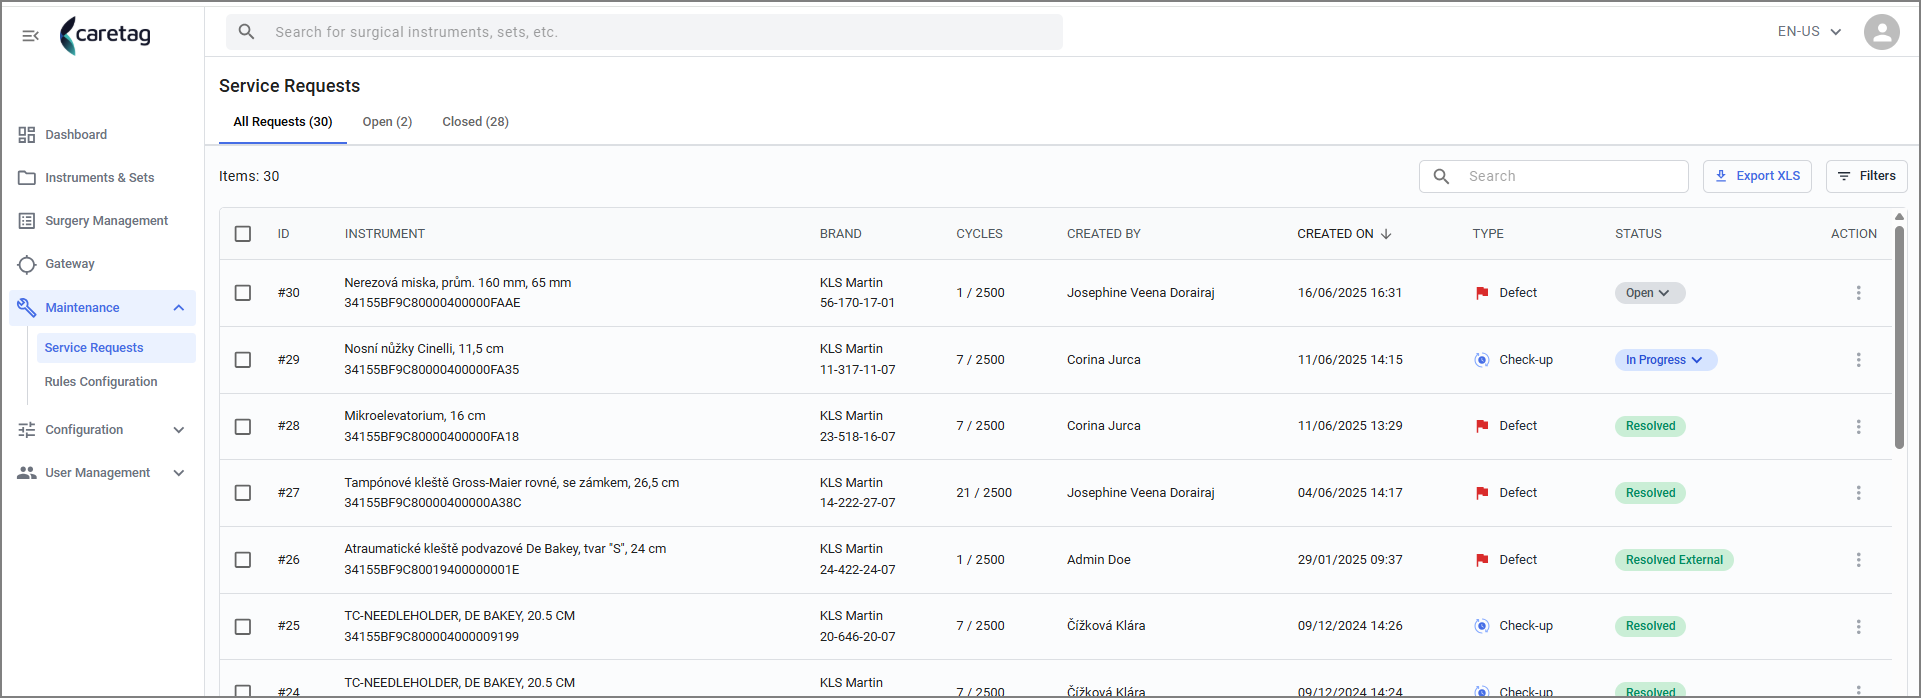Click the Resolved status badge for #28

[x=1650, y=426]
